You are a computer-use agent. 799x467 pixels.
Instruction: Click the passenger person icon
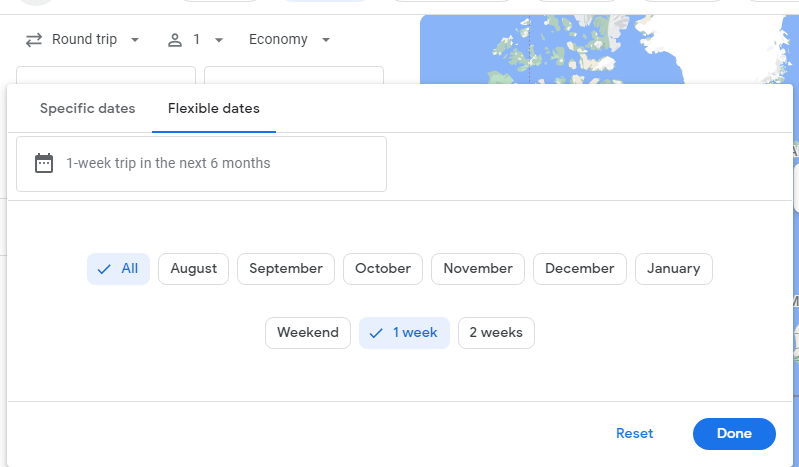[175, 40]
